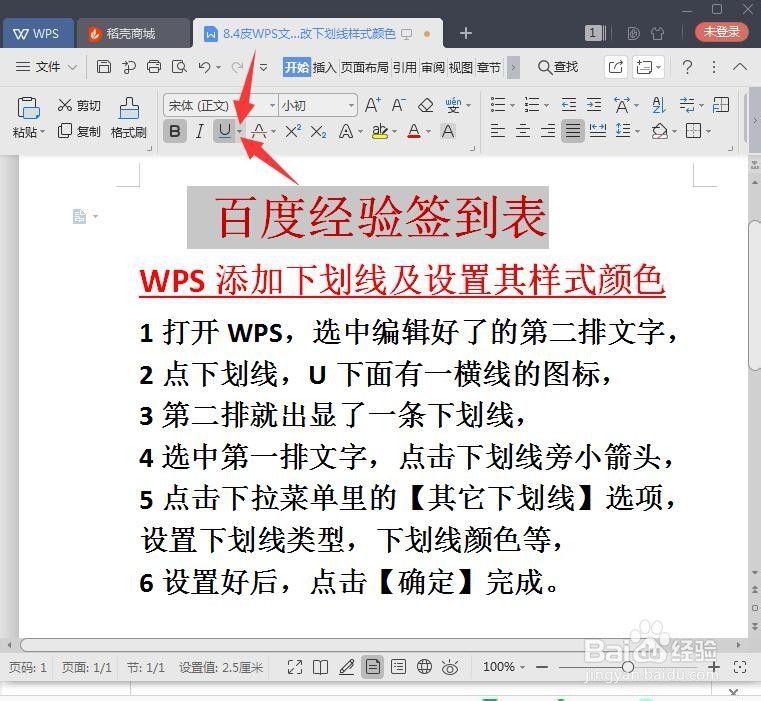Switch to outline view in status bar
The width and height of the screenshot is (761, 701).
click(x=398, y=667)
